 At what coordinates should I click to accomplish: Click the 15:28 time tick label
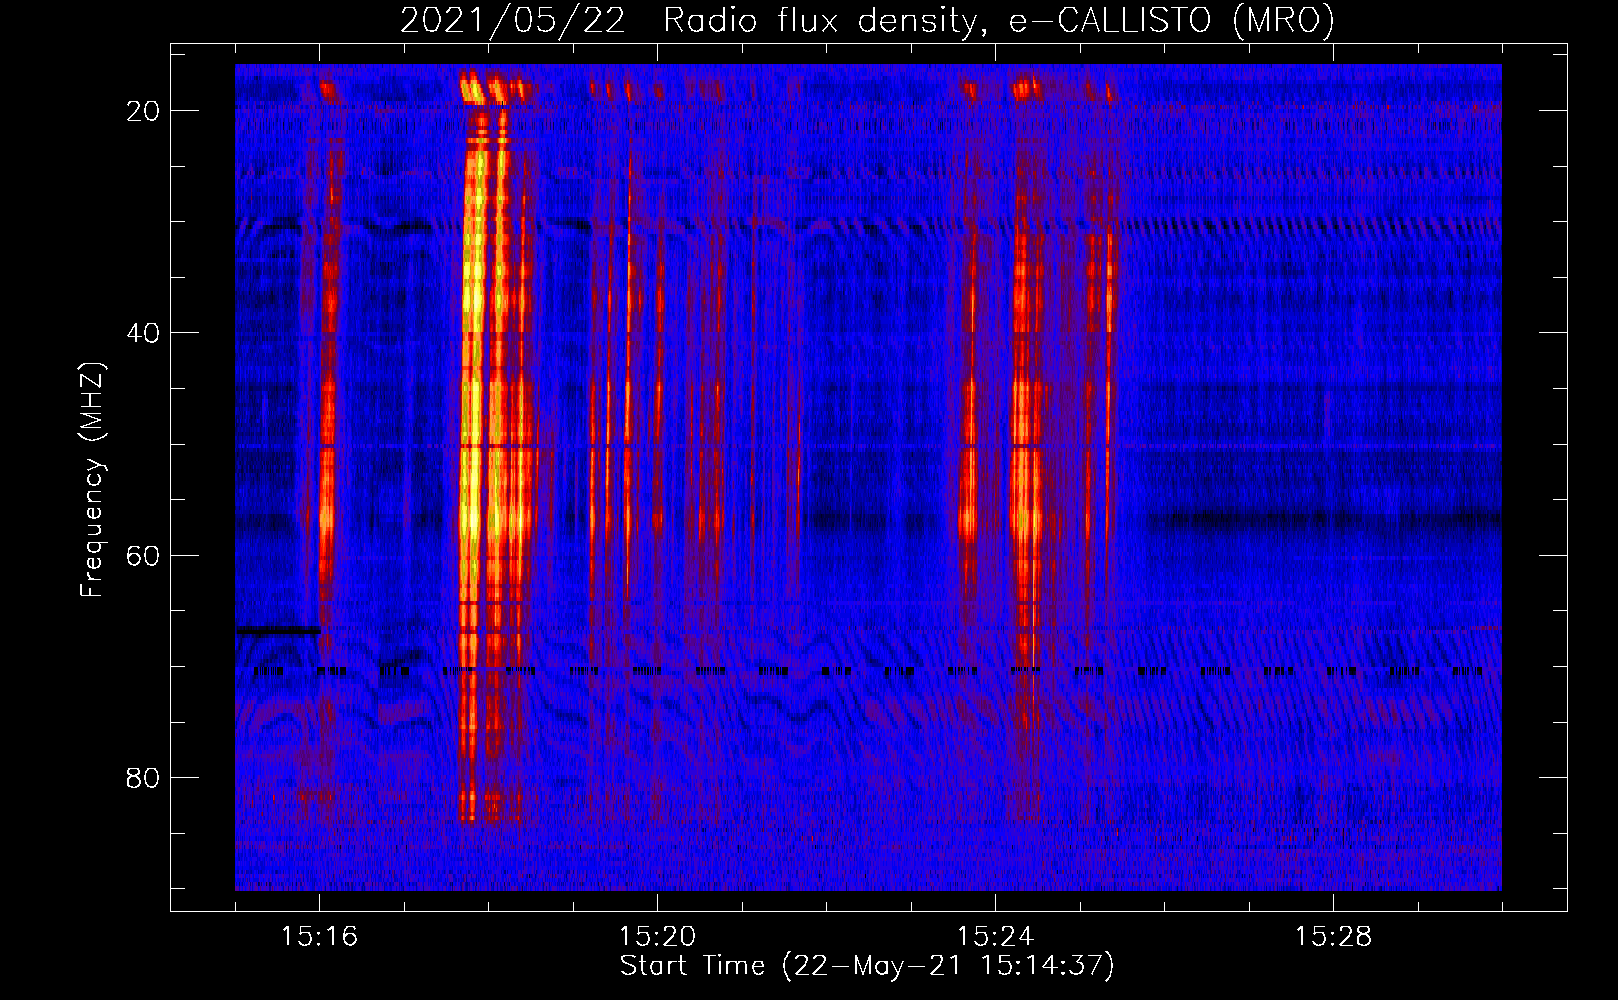[1333, 937]
